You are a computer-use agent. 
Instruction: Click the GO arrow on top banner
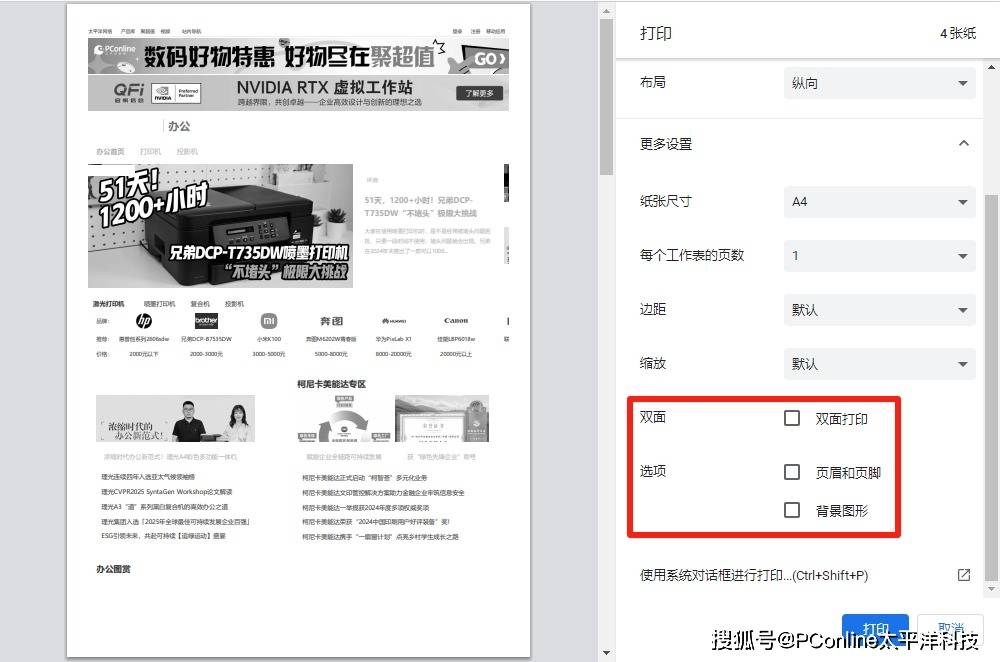pyautogui.click(x=488, y=59)
